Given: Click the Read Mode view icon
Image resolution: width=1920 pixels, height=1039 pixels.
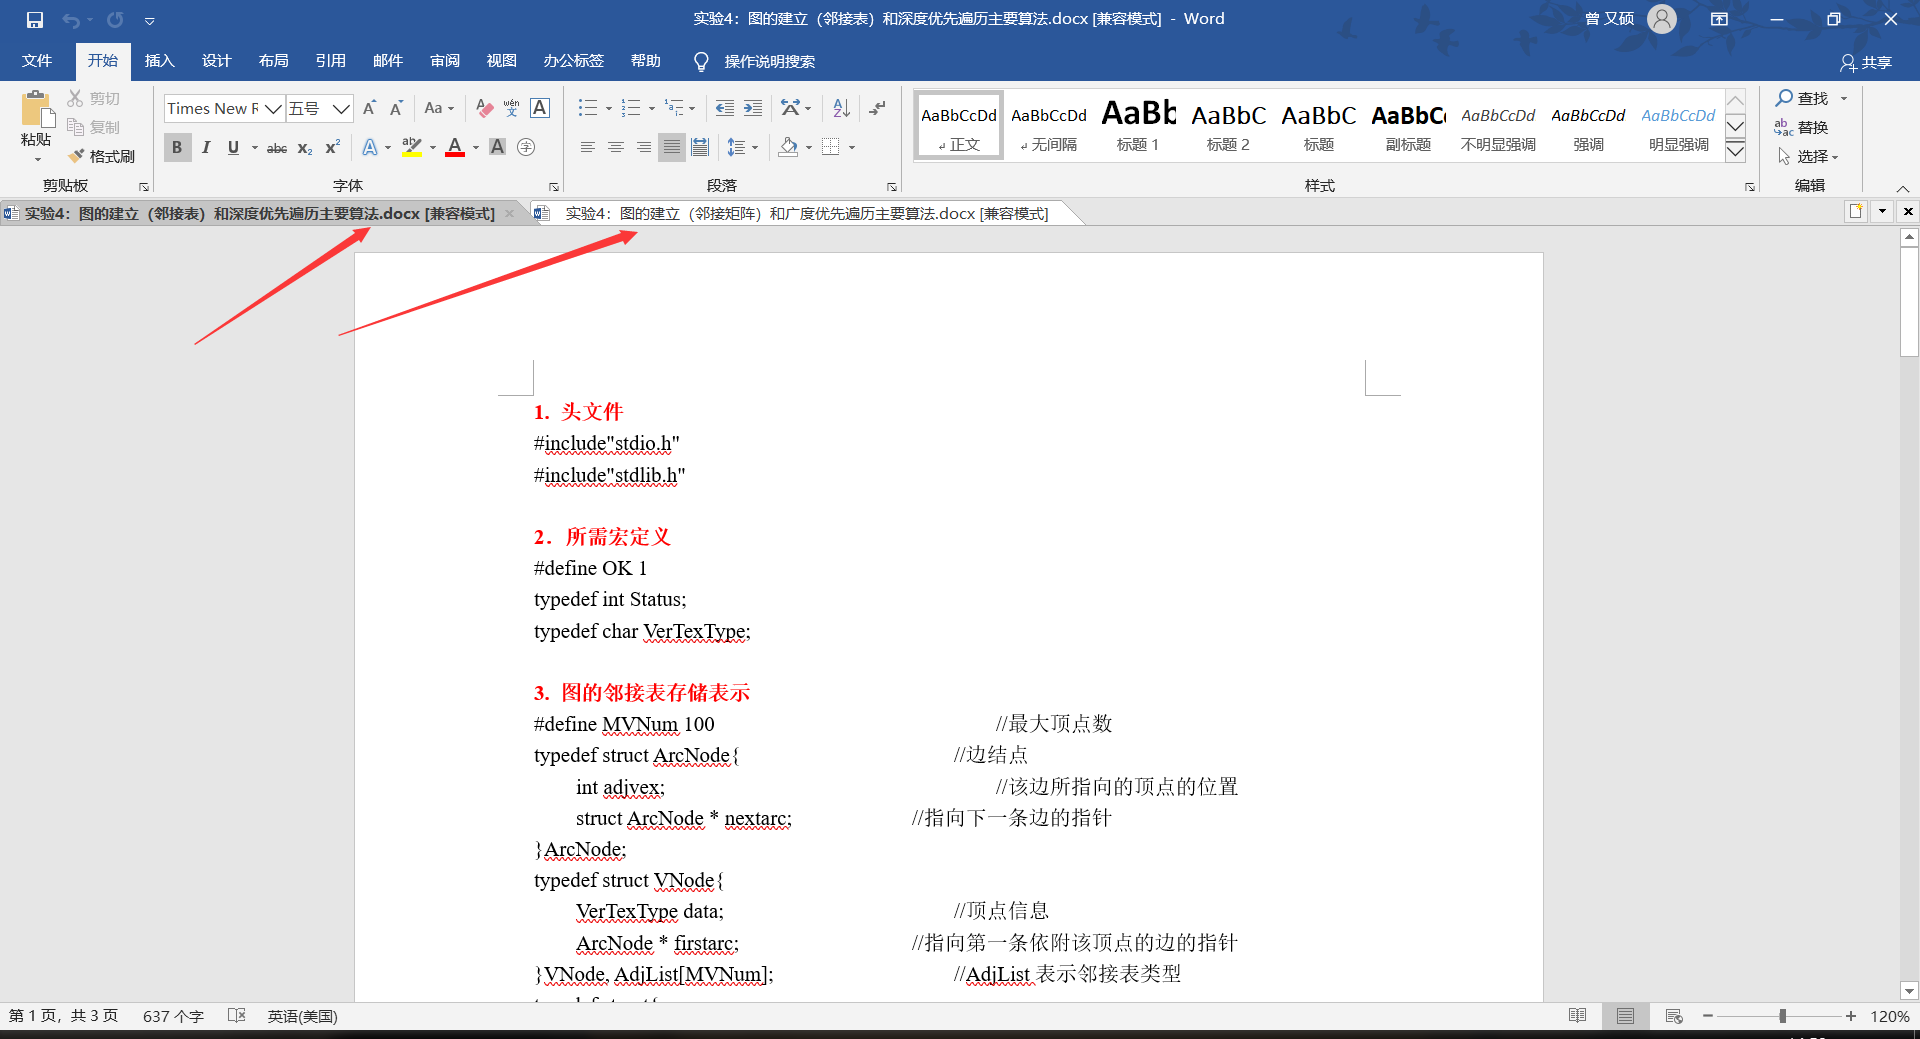Looking at the screenshot, I should [x=1578, y=1016].
